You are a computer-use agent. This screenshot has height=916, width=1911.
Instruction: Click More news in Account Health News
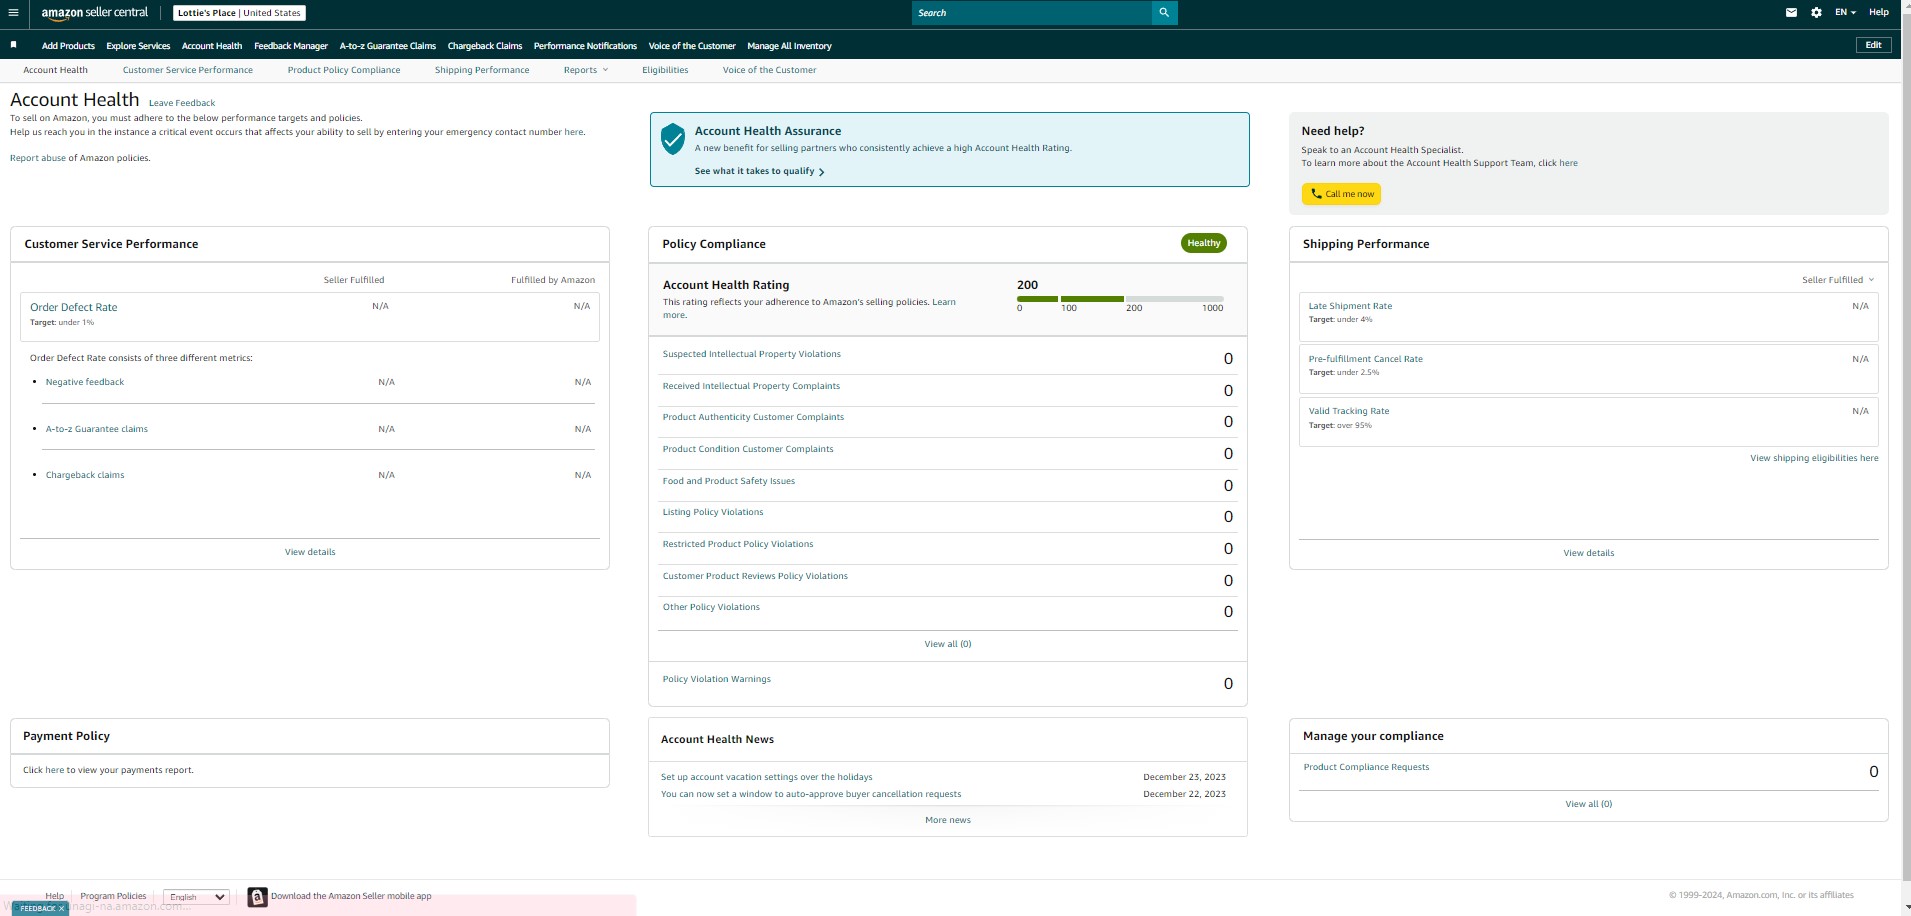(x=948, y=820)
